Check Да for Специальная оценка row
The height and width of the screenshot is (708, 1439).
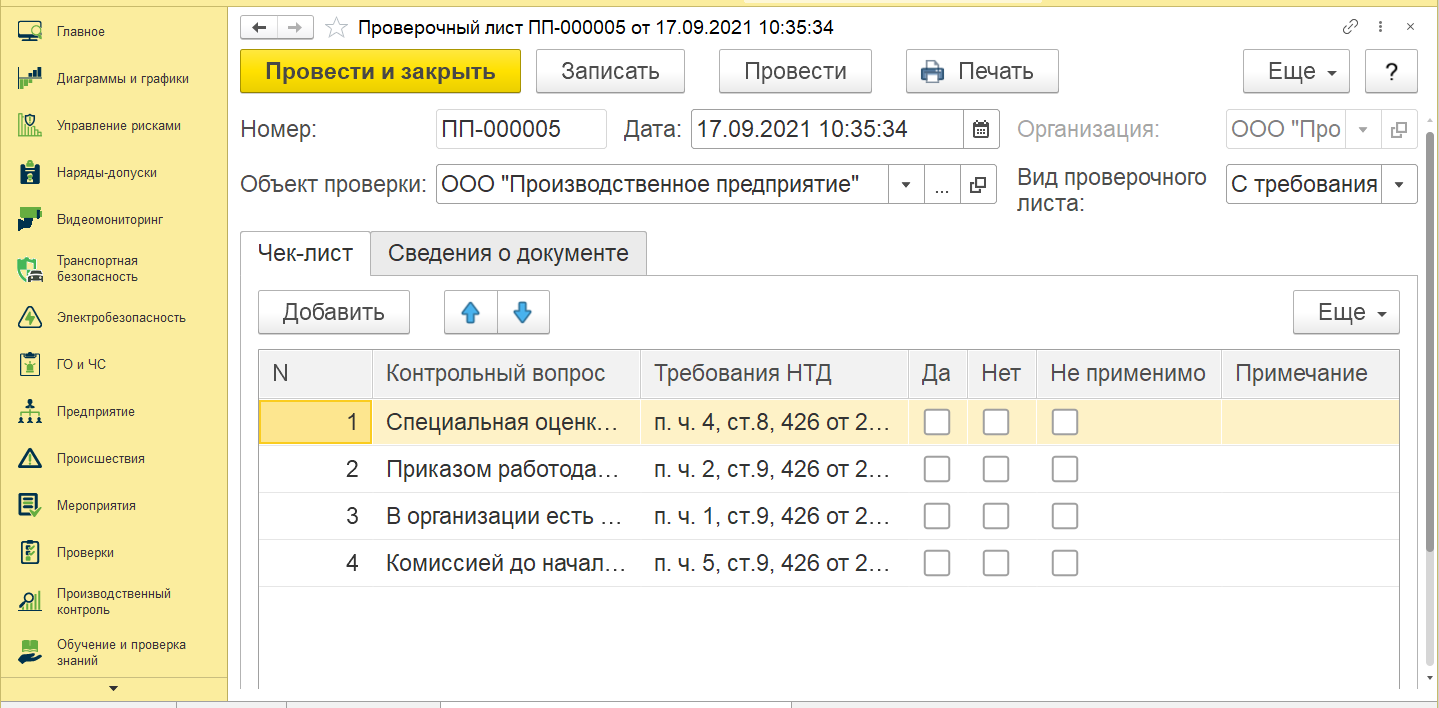[937, 422]
